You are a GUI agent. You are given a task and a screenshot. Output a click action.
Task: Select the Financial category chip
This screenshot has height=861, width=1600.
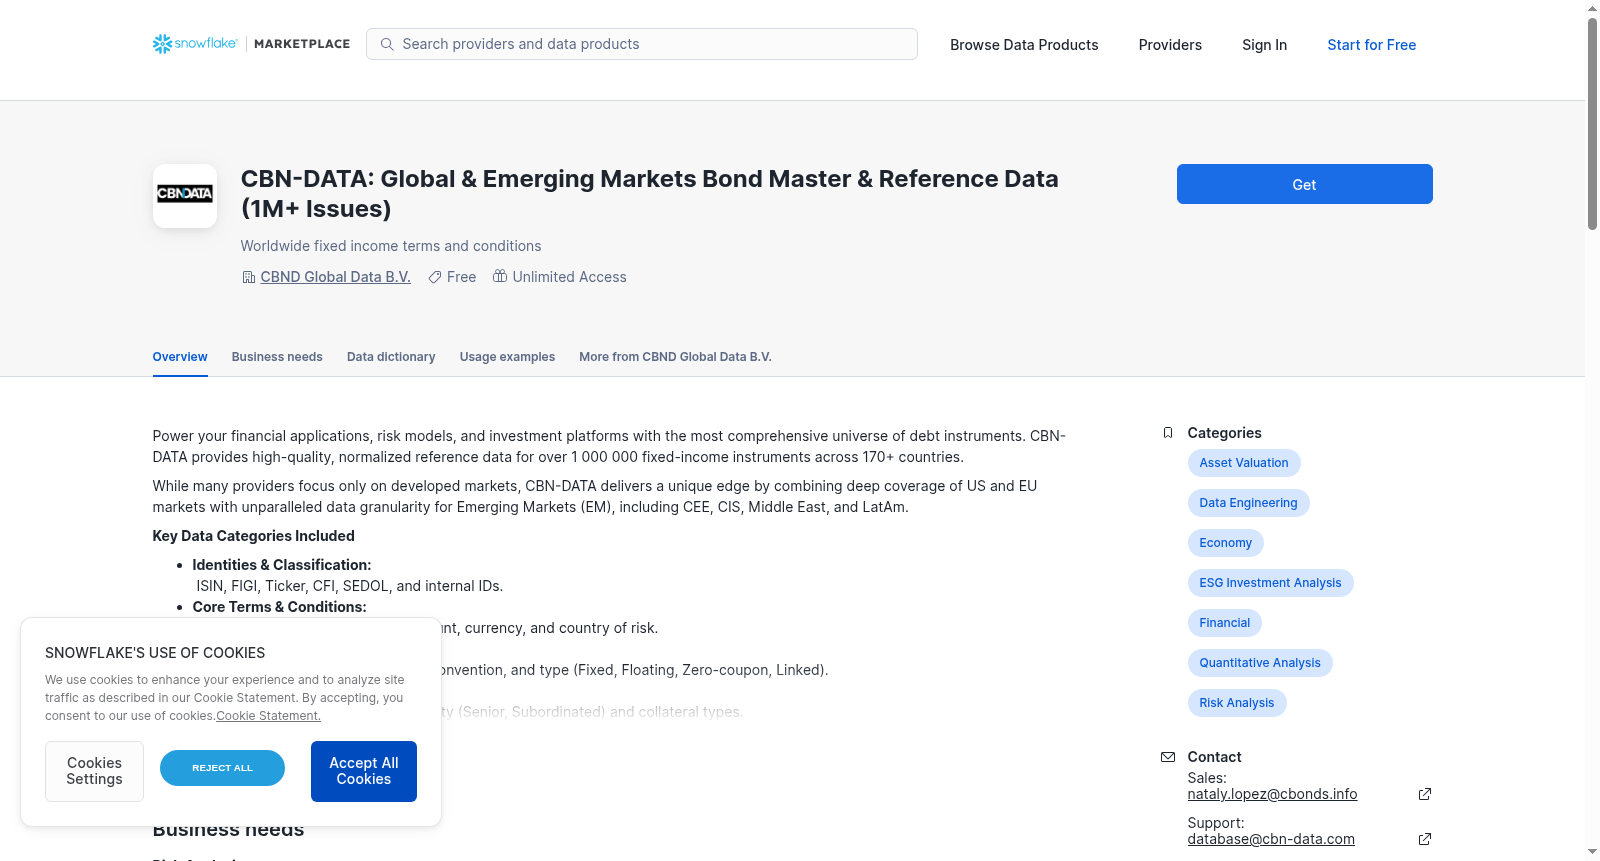(1225, 623)
